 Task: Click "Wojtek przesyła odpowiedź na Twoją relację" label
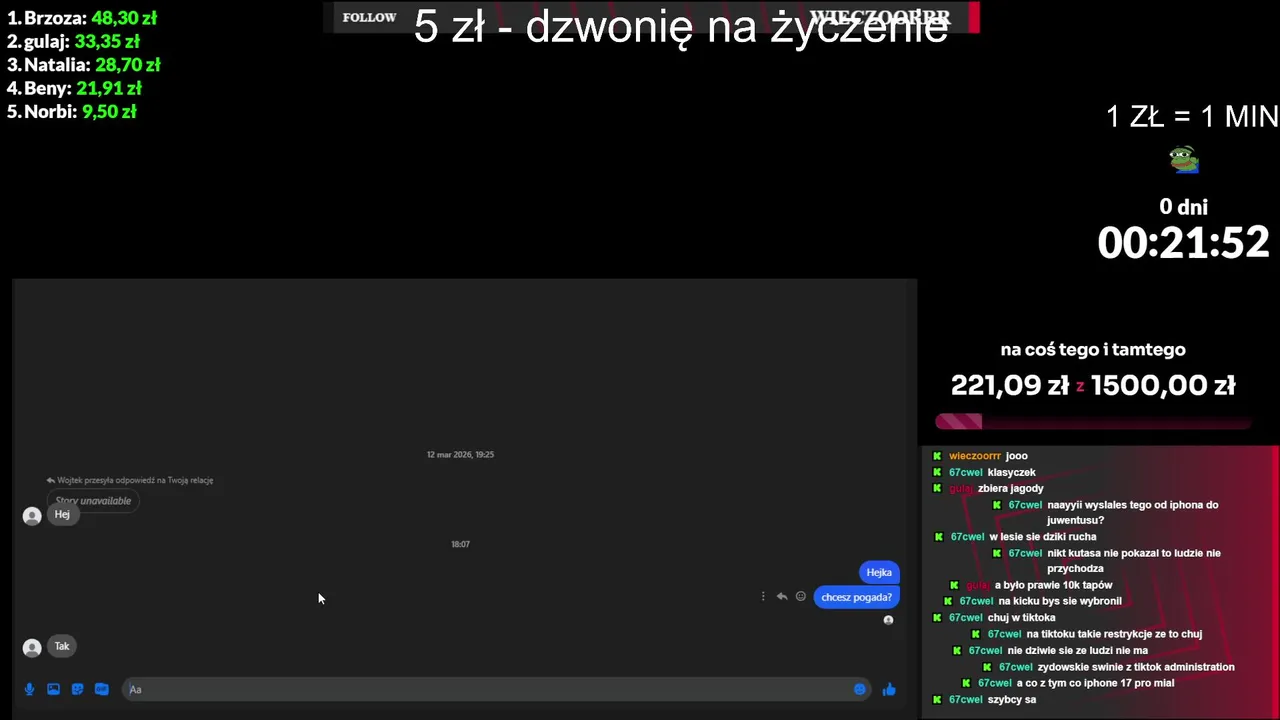coord(130,480)
